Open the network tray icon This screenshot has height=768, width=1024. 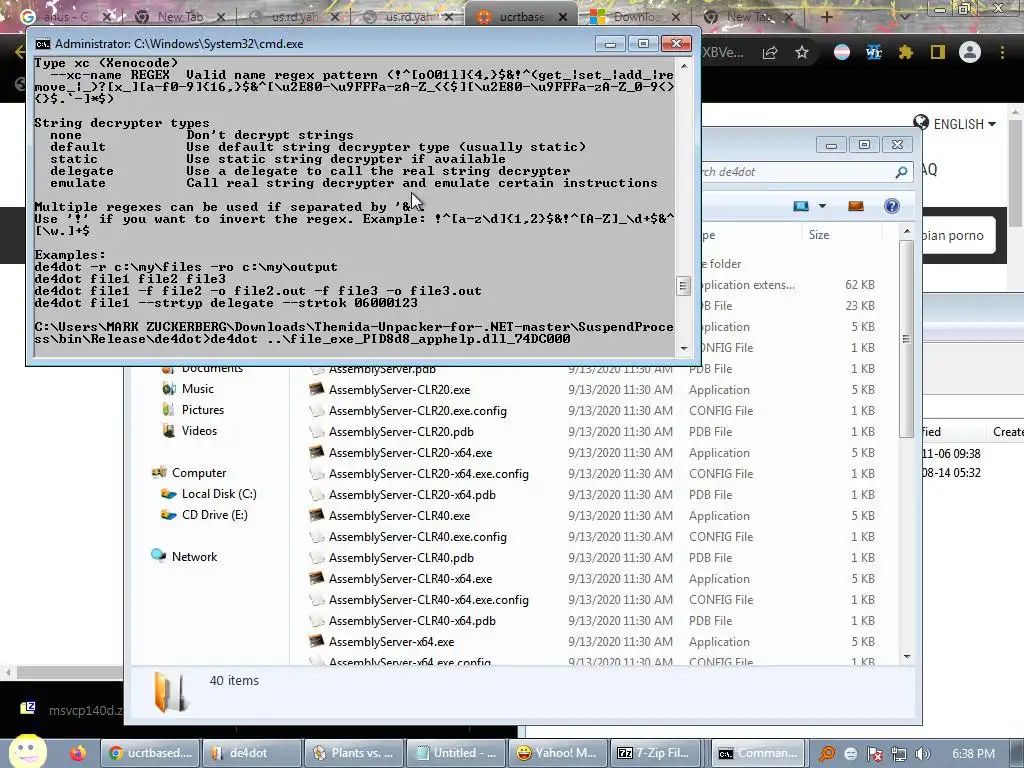click(899, 754)
